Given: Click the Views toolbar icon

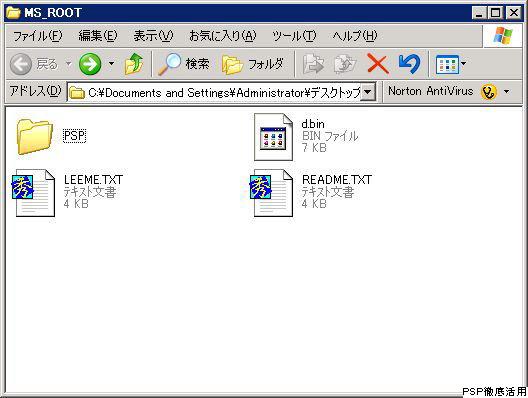Looking at the screenshot, I should [x=447, y=64].
